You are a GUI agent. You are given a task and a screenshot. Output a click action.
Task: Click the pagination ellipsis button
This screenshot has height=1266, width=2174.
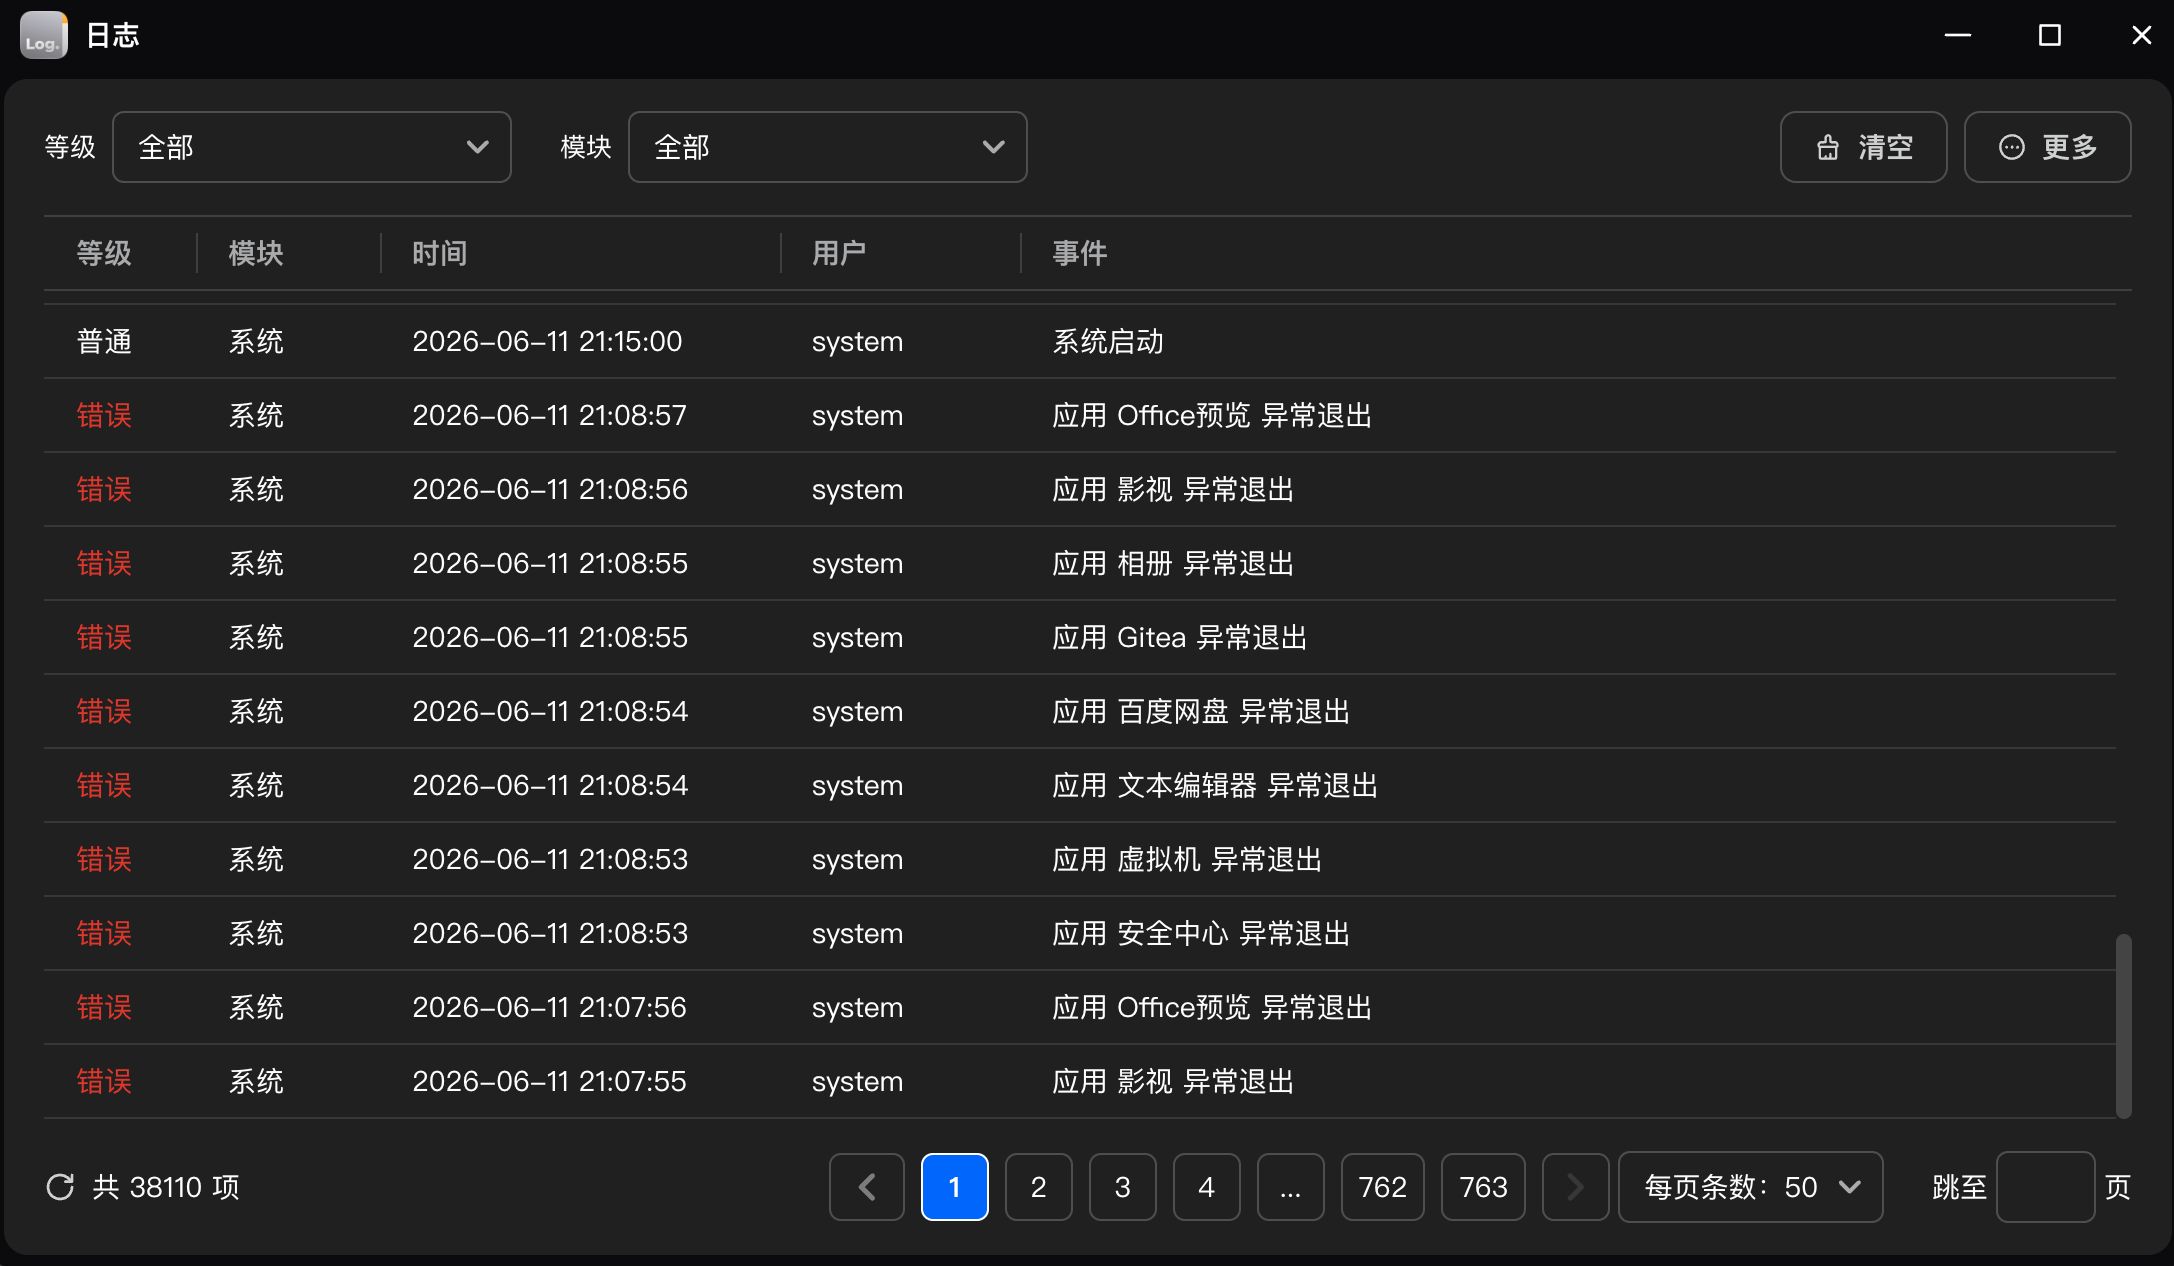tap(1291, 1187)
